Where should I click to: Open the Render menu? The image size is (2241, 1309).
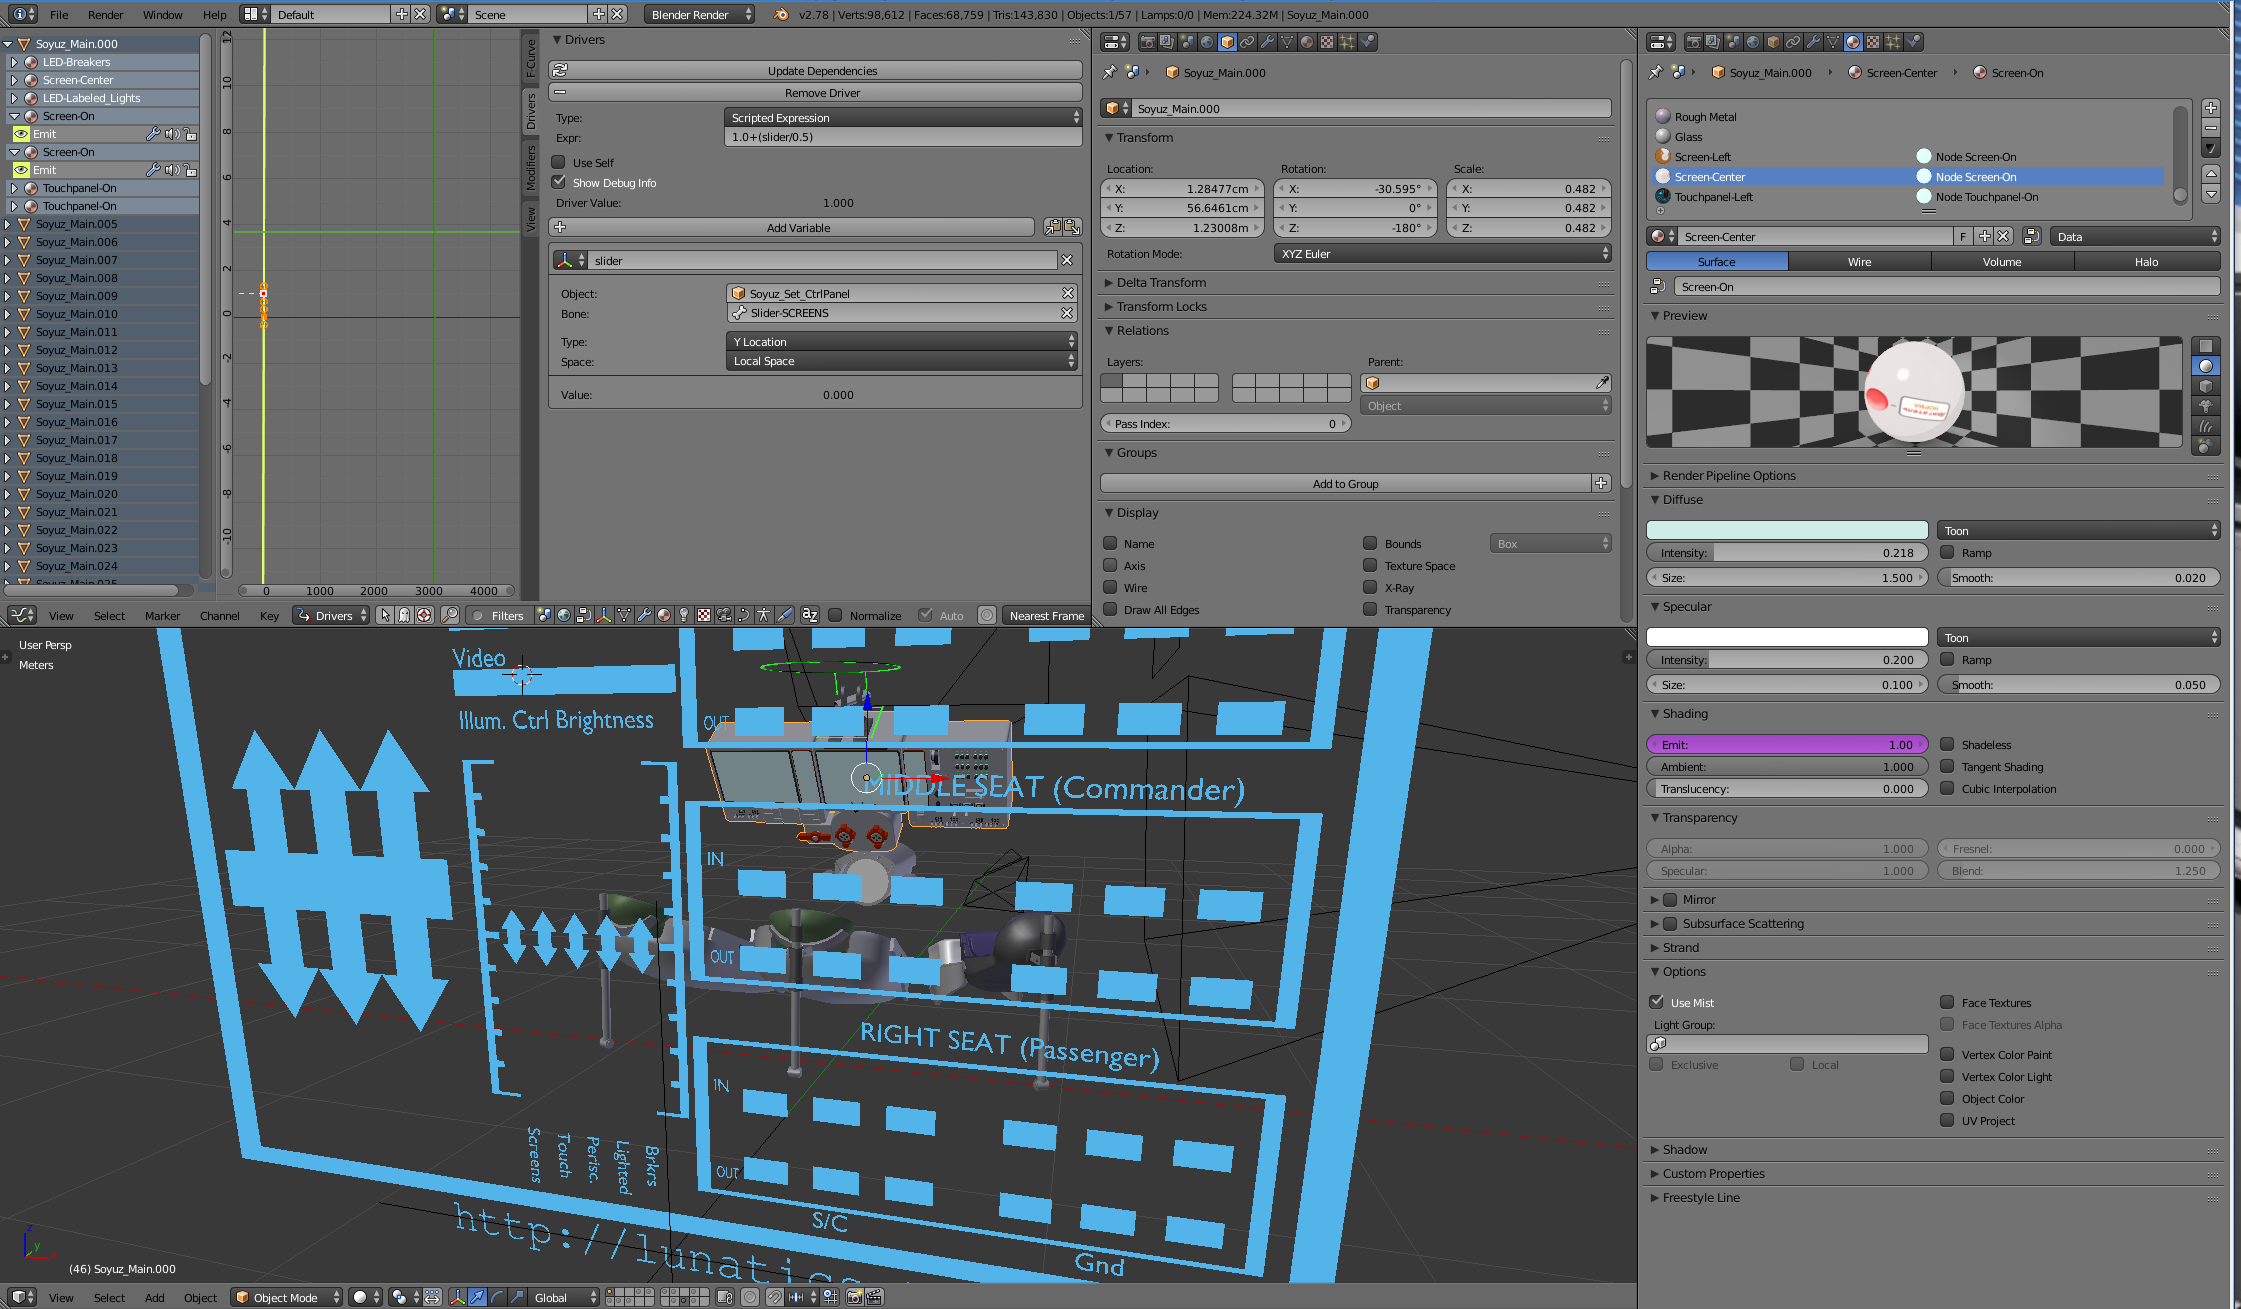click(x=105, y=14)
